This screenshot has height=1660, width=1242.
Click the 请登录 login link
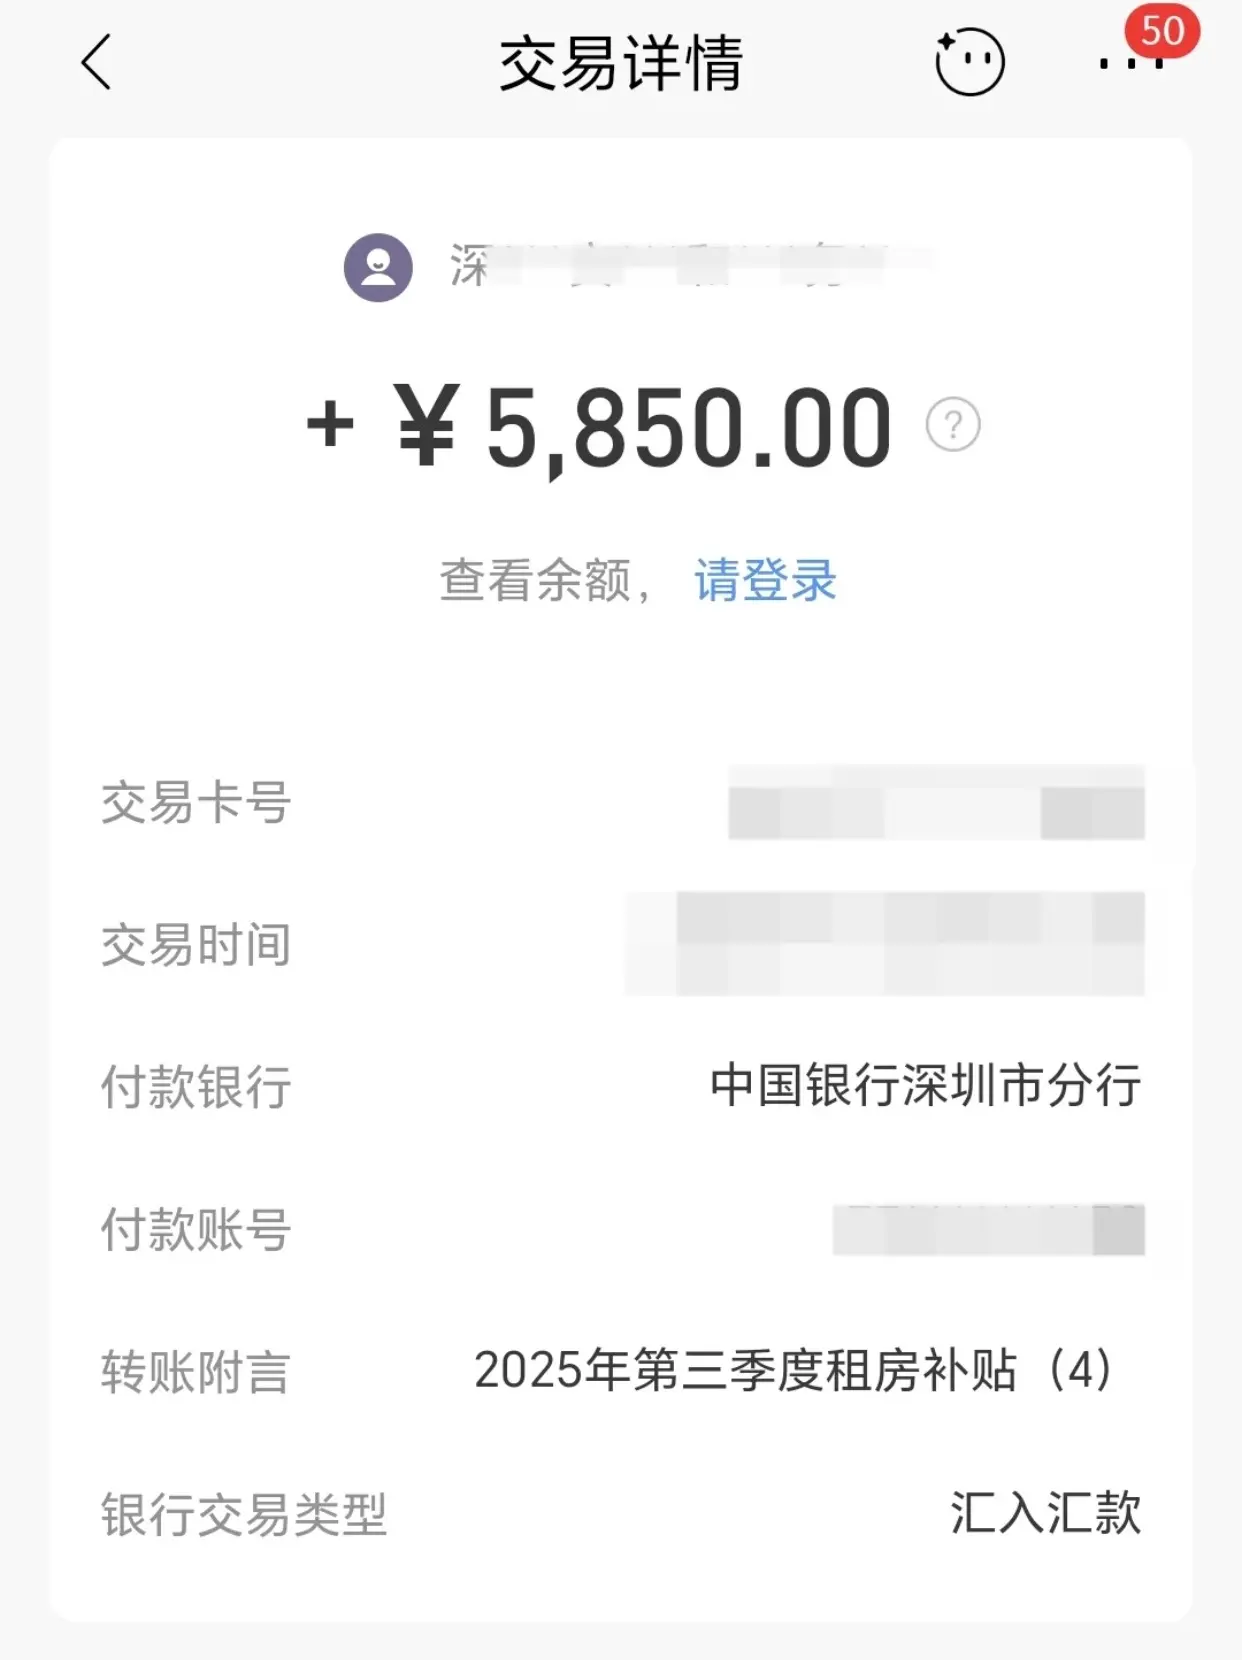pos(765,580)
